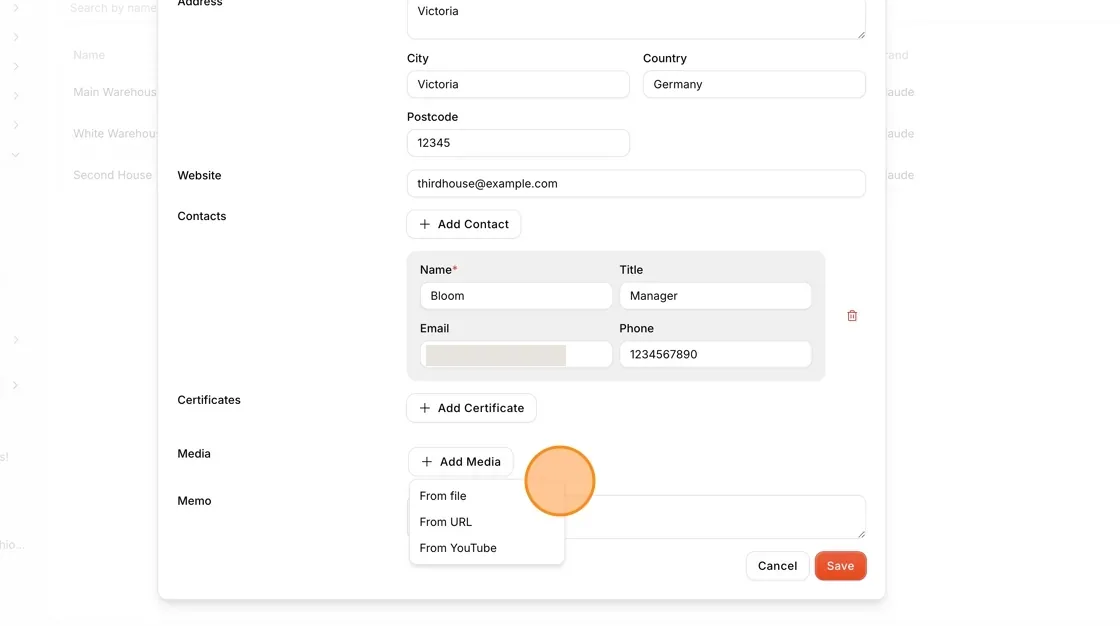Viewport: 1120px width, 626px height.
Task: Focus the contact Name field with Bloom
Action: tap(516, 296)
